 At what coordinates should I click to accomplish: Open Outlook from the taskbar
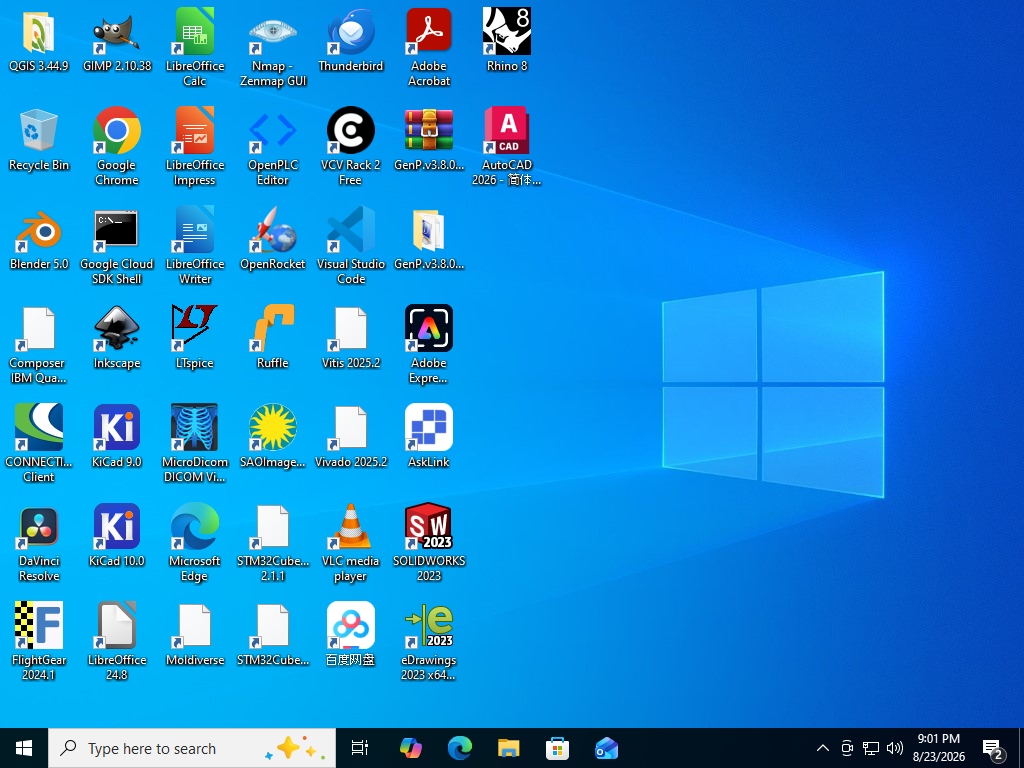(606, 748)
